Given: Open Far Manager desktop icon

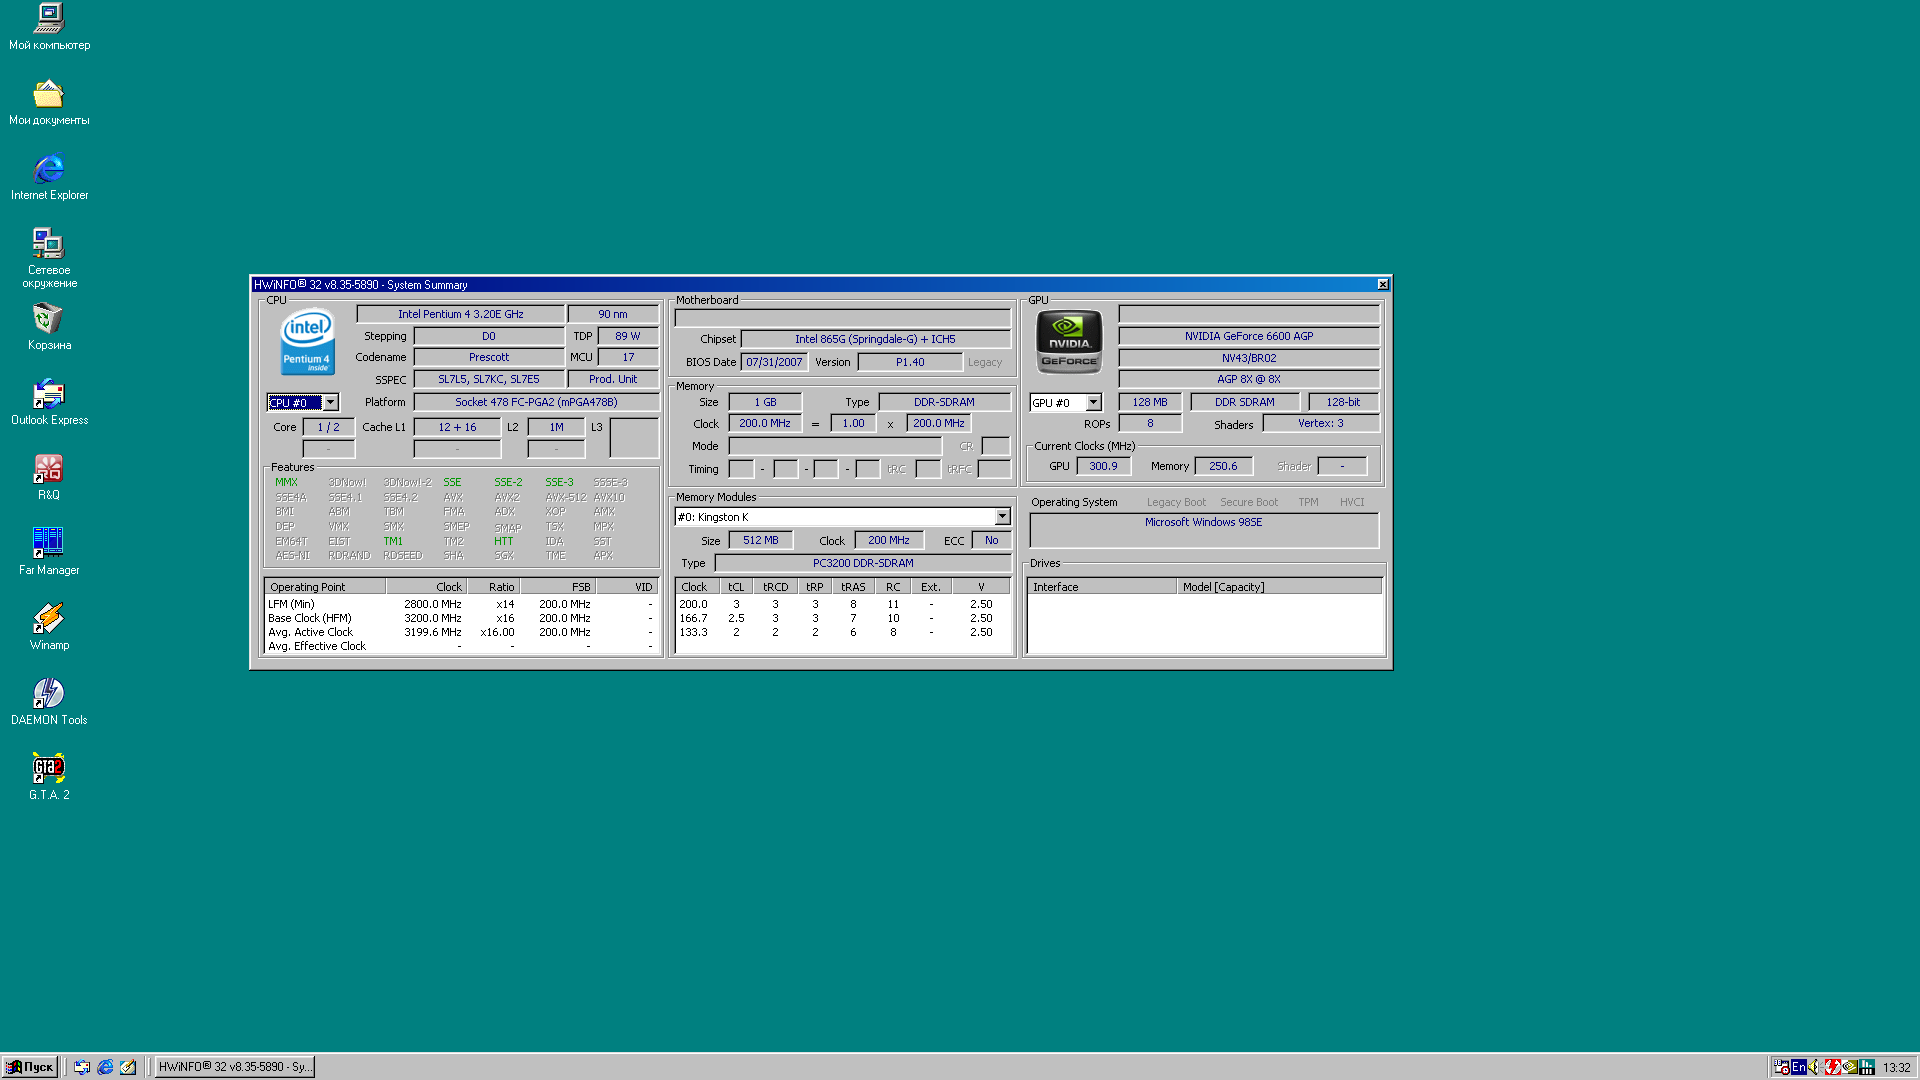Looking at the screenshot, I should tap(48, 544).
